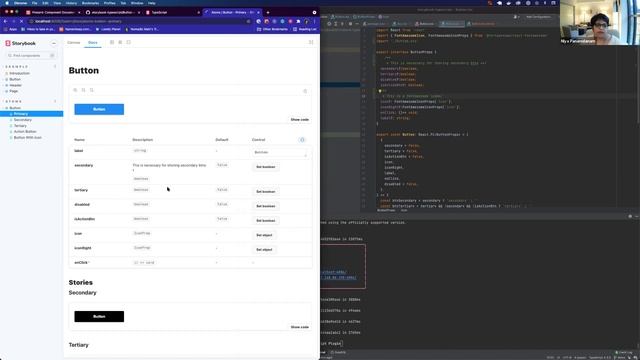Switch to the GitHub storybook-typescript tab
This screenshot has width=640, height=360.
coord(113,13)
